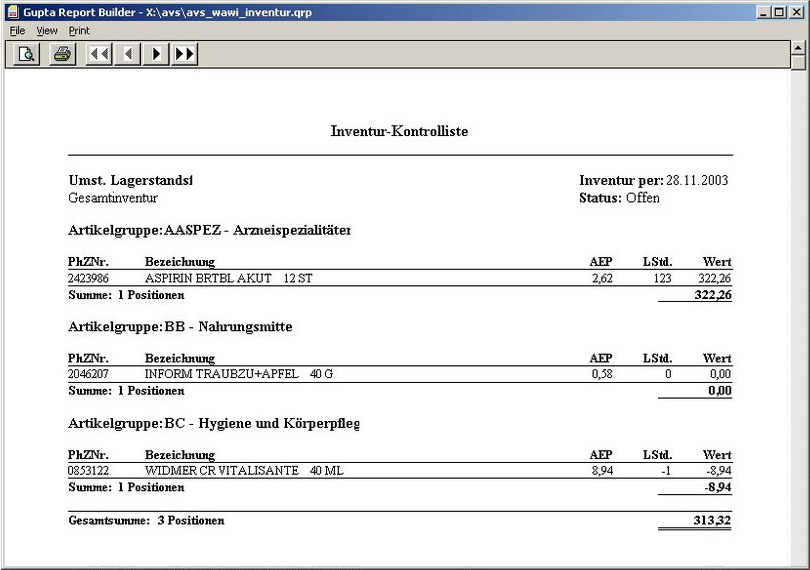Advance to the next report page
Image resolution: width=810 pixels, height=570 pixels.
coord(156,54)
